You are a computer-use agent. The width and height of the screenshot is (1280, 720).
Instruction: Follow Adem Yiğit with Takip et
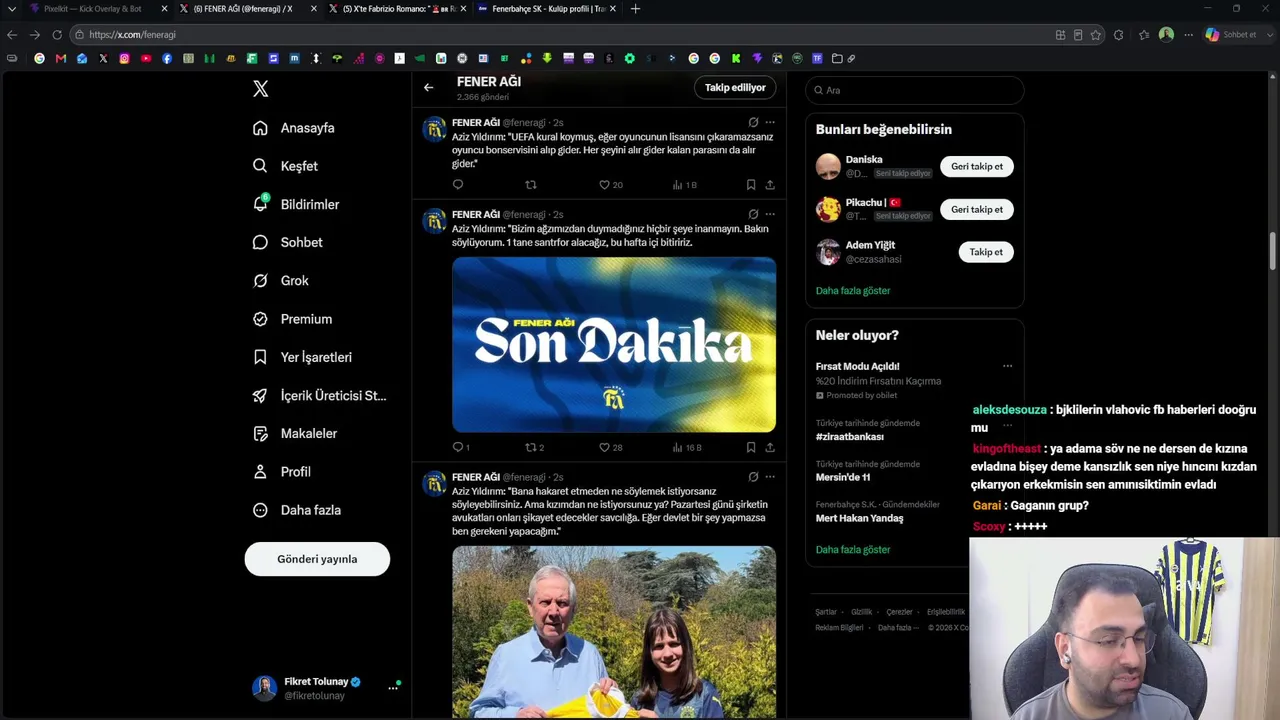click(986, 252)
